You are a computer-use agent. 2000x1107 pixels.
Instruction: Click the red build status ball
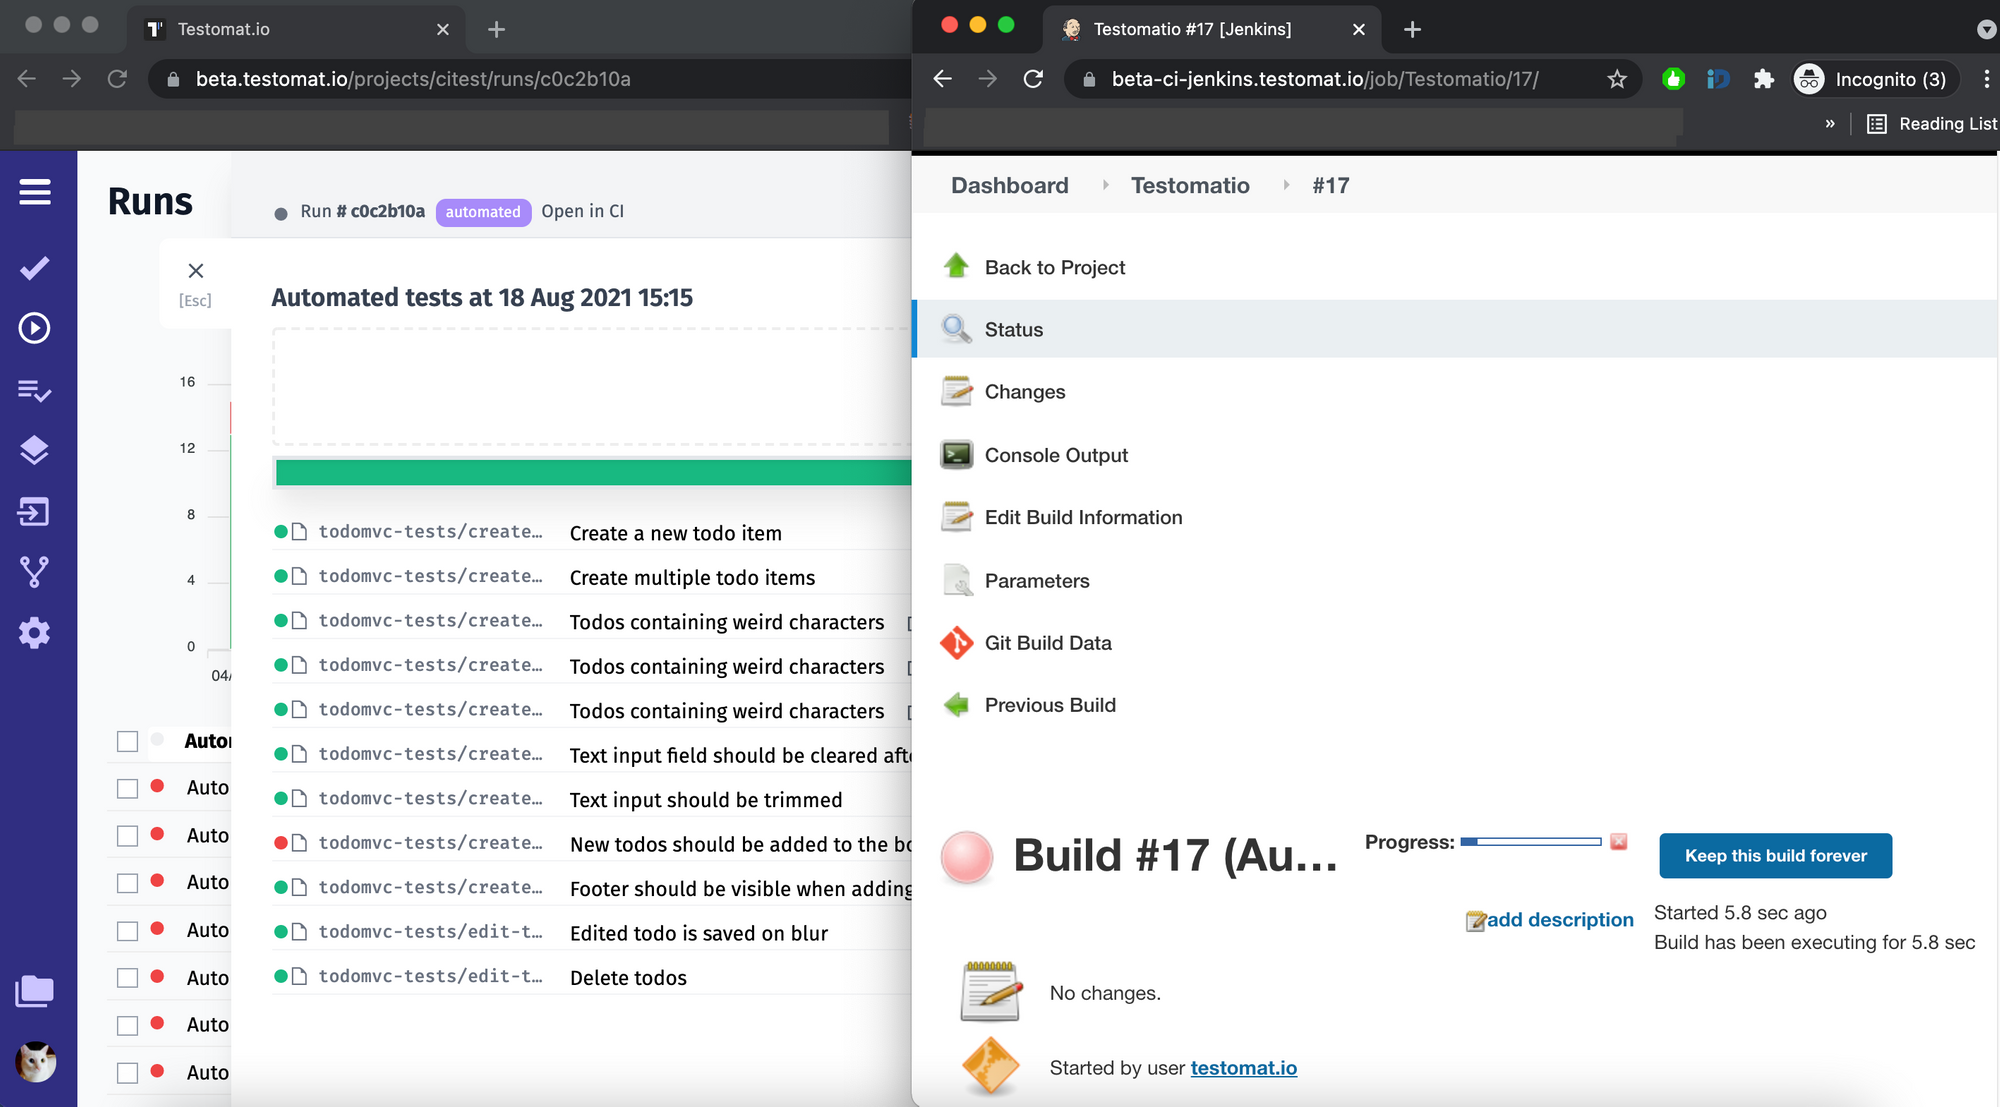click(967, 857)
